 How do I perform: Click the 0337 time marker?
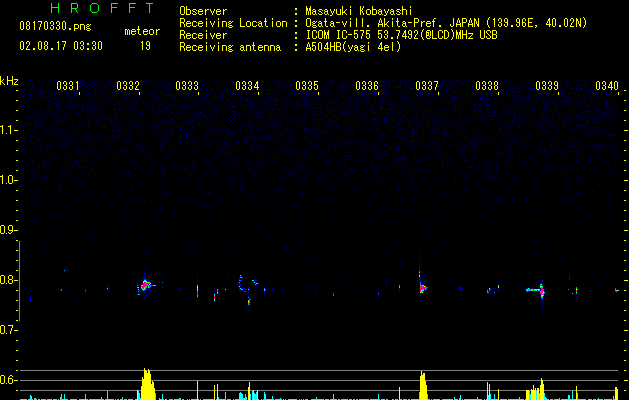(x=427, y=85)
